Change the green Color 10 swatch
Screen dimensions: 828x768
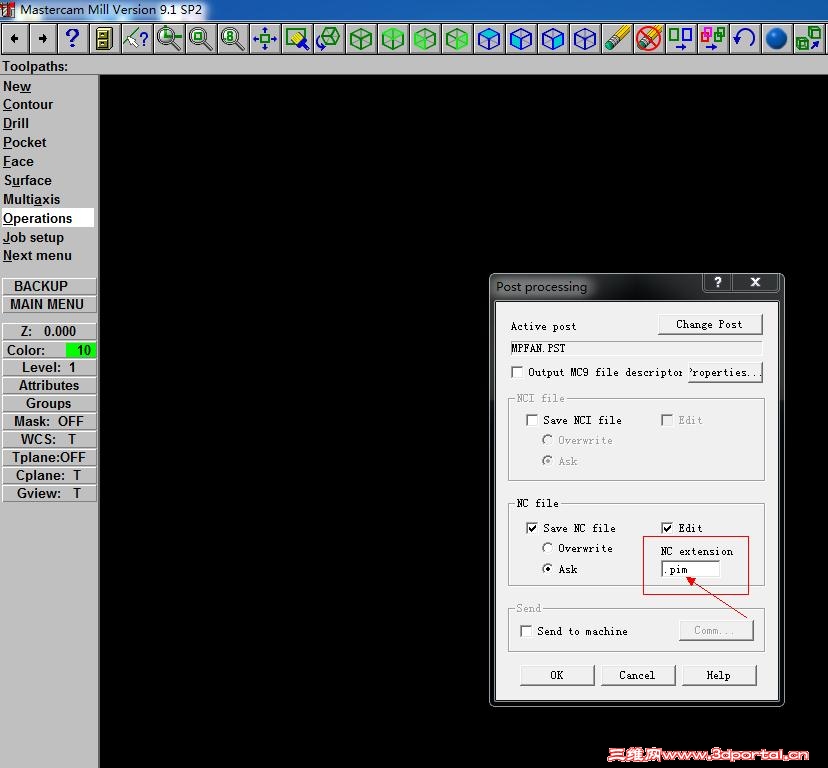click(81, 350)
